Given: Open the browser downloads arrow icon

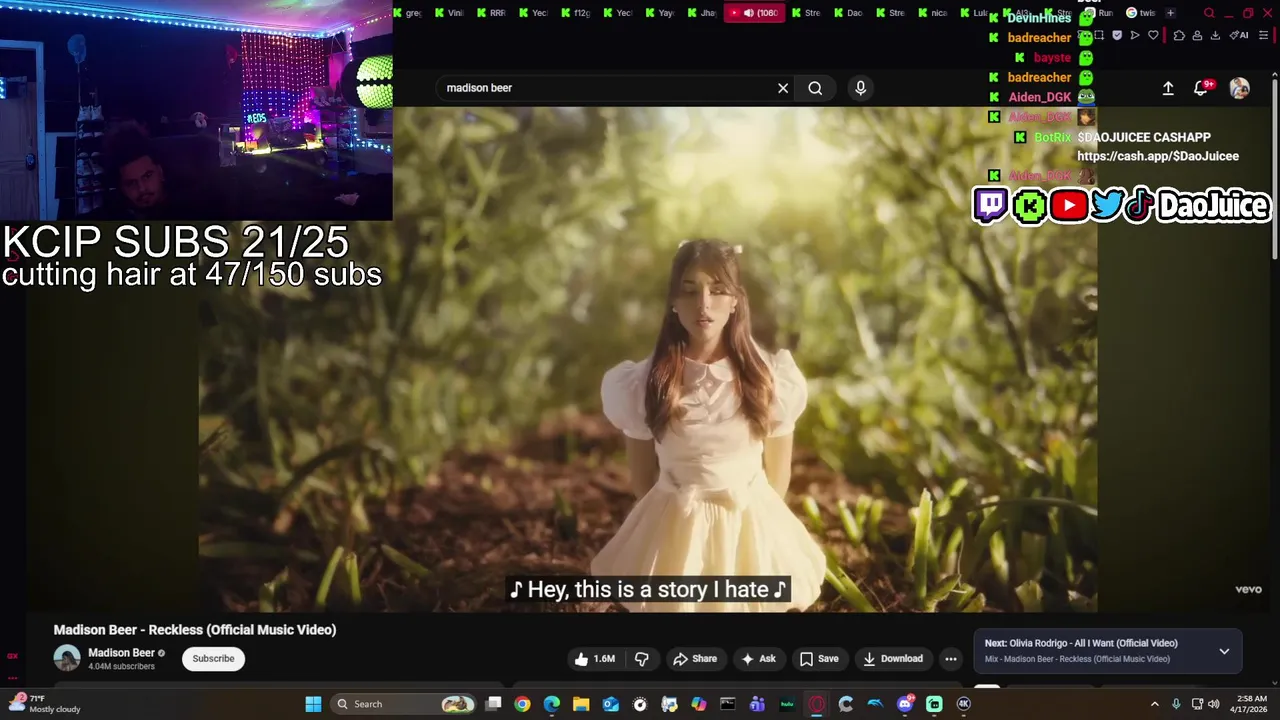Looking at the screenshot, I should [1215, 36].
